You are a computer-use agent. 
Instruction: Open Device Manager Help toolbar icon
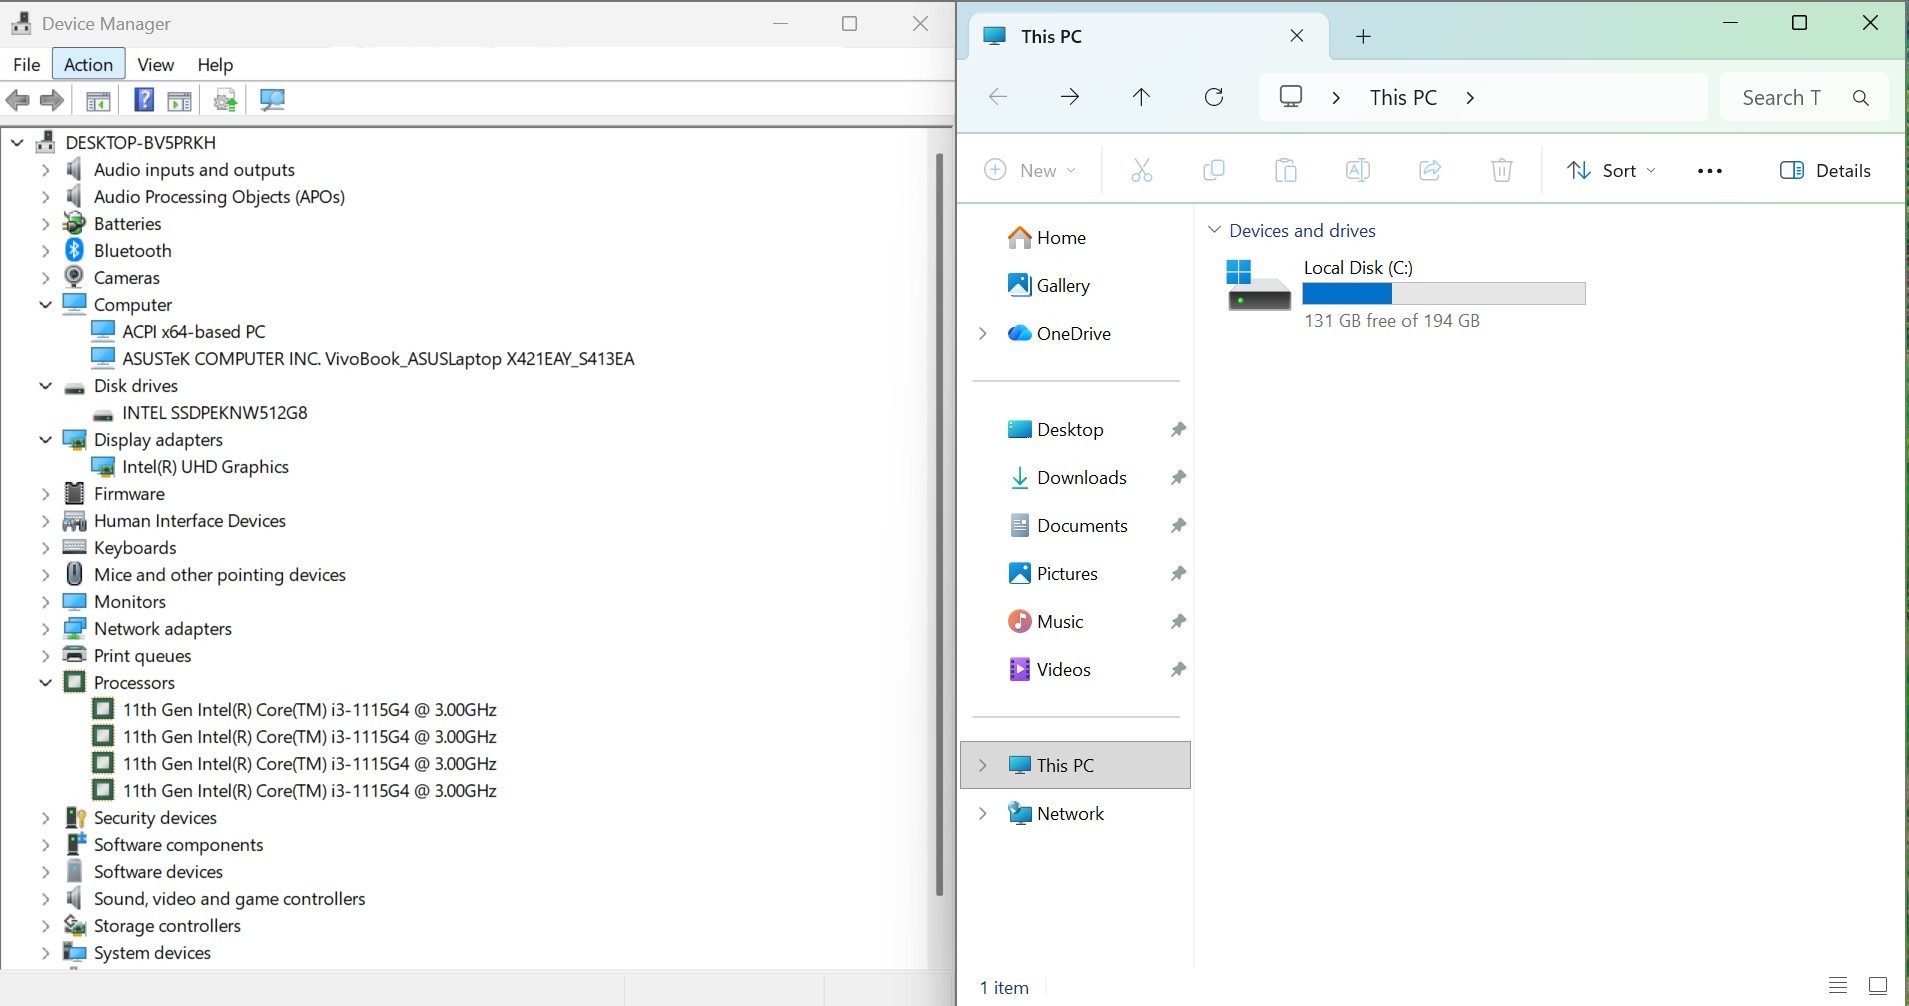pyautogui.click(x=144, y=100)
